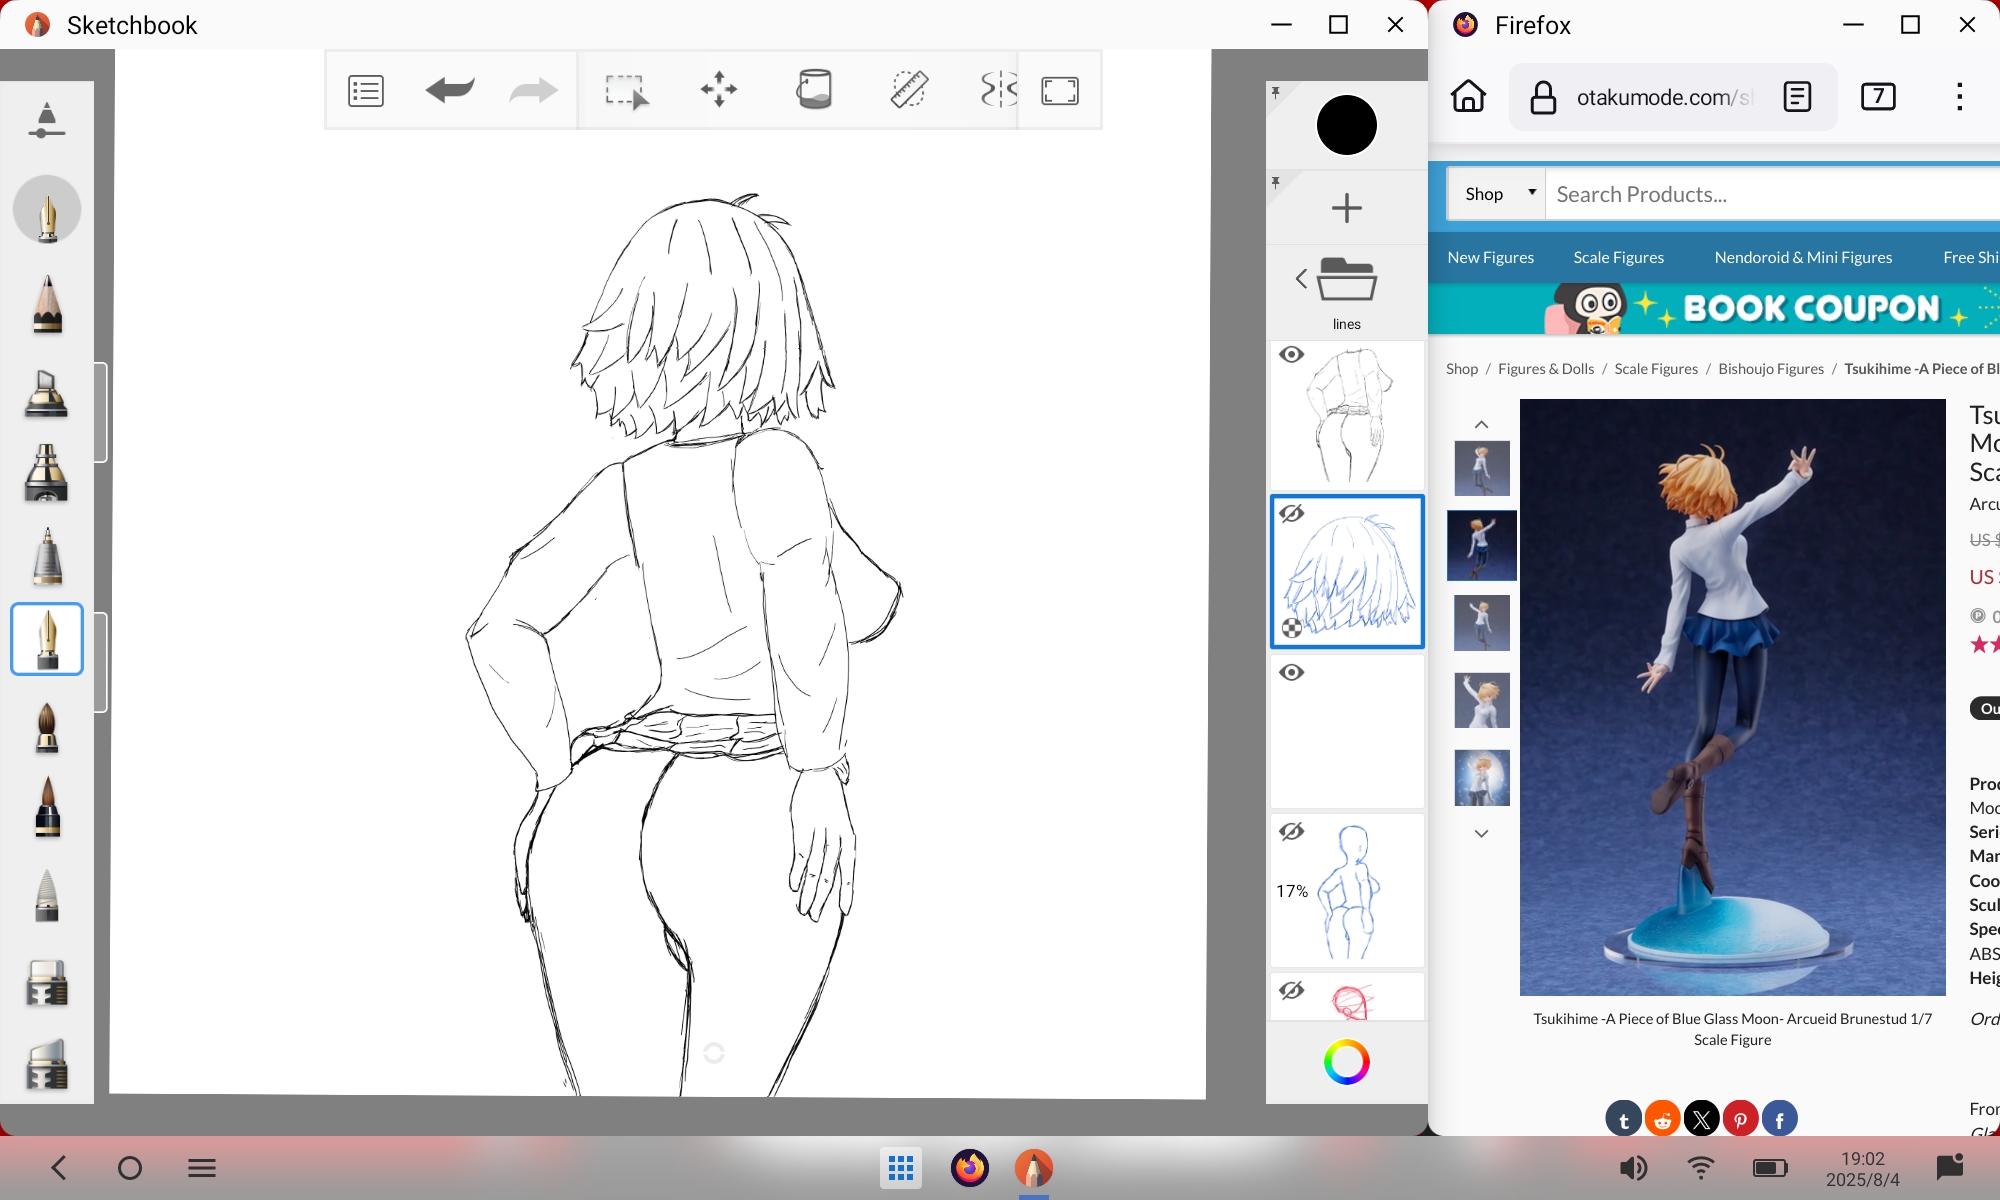Screen dimensions: 2000x1200
Task: Hide the empty white layer
Action: (1292, 672)
